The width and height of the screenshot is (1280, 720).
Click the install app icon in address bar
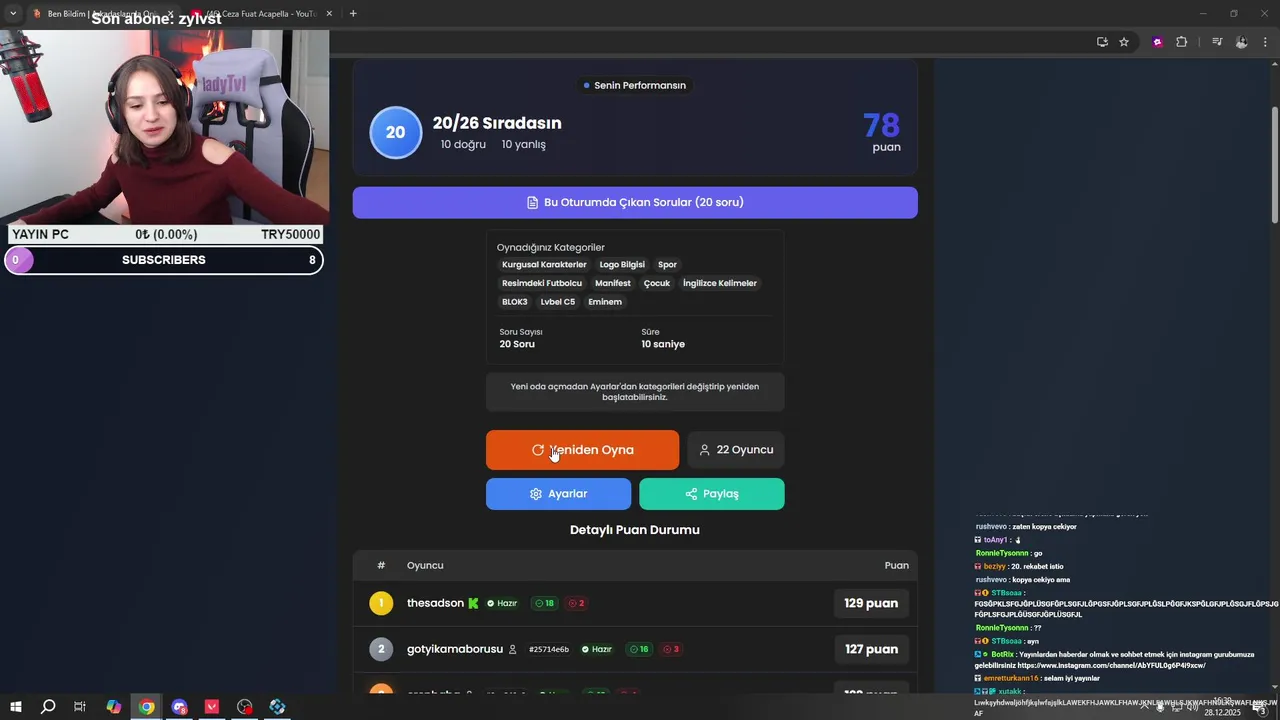tap(1102, 42)
